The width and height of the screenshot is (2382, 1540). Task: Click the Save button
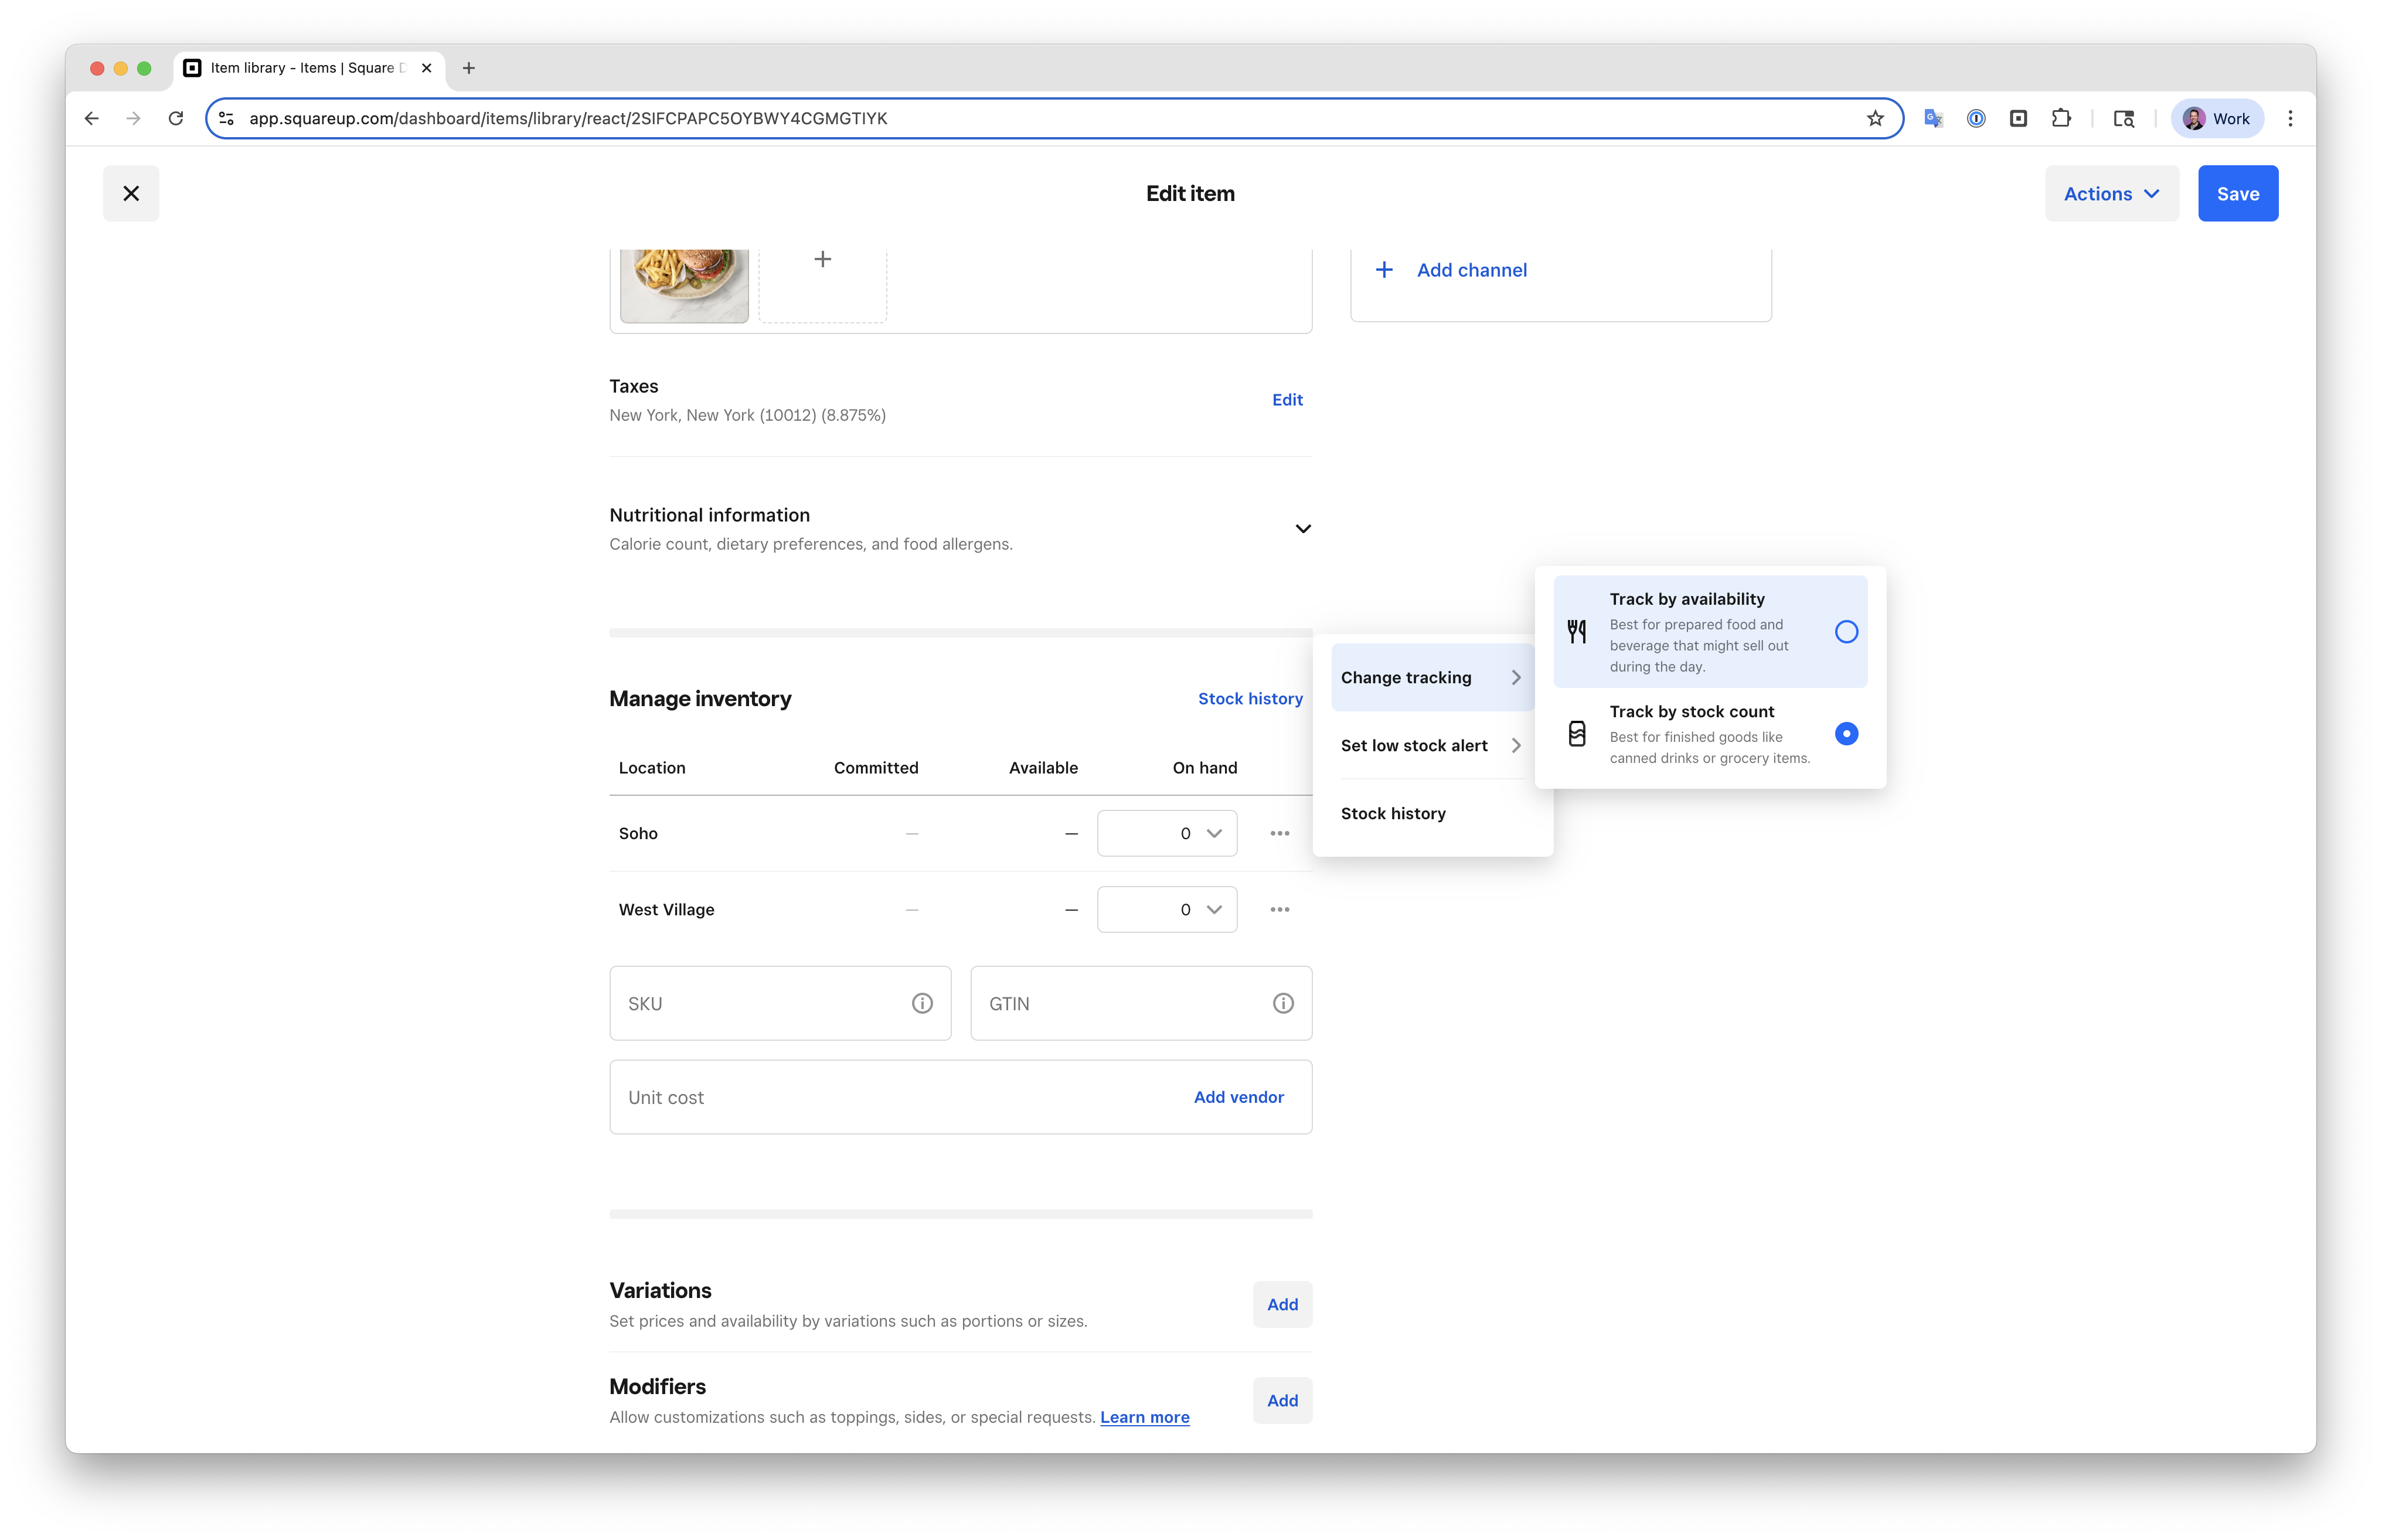(2237, 194)
